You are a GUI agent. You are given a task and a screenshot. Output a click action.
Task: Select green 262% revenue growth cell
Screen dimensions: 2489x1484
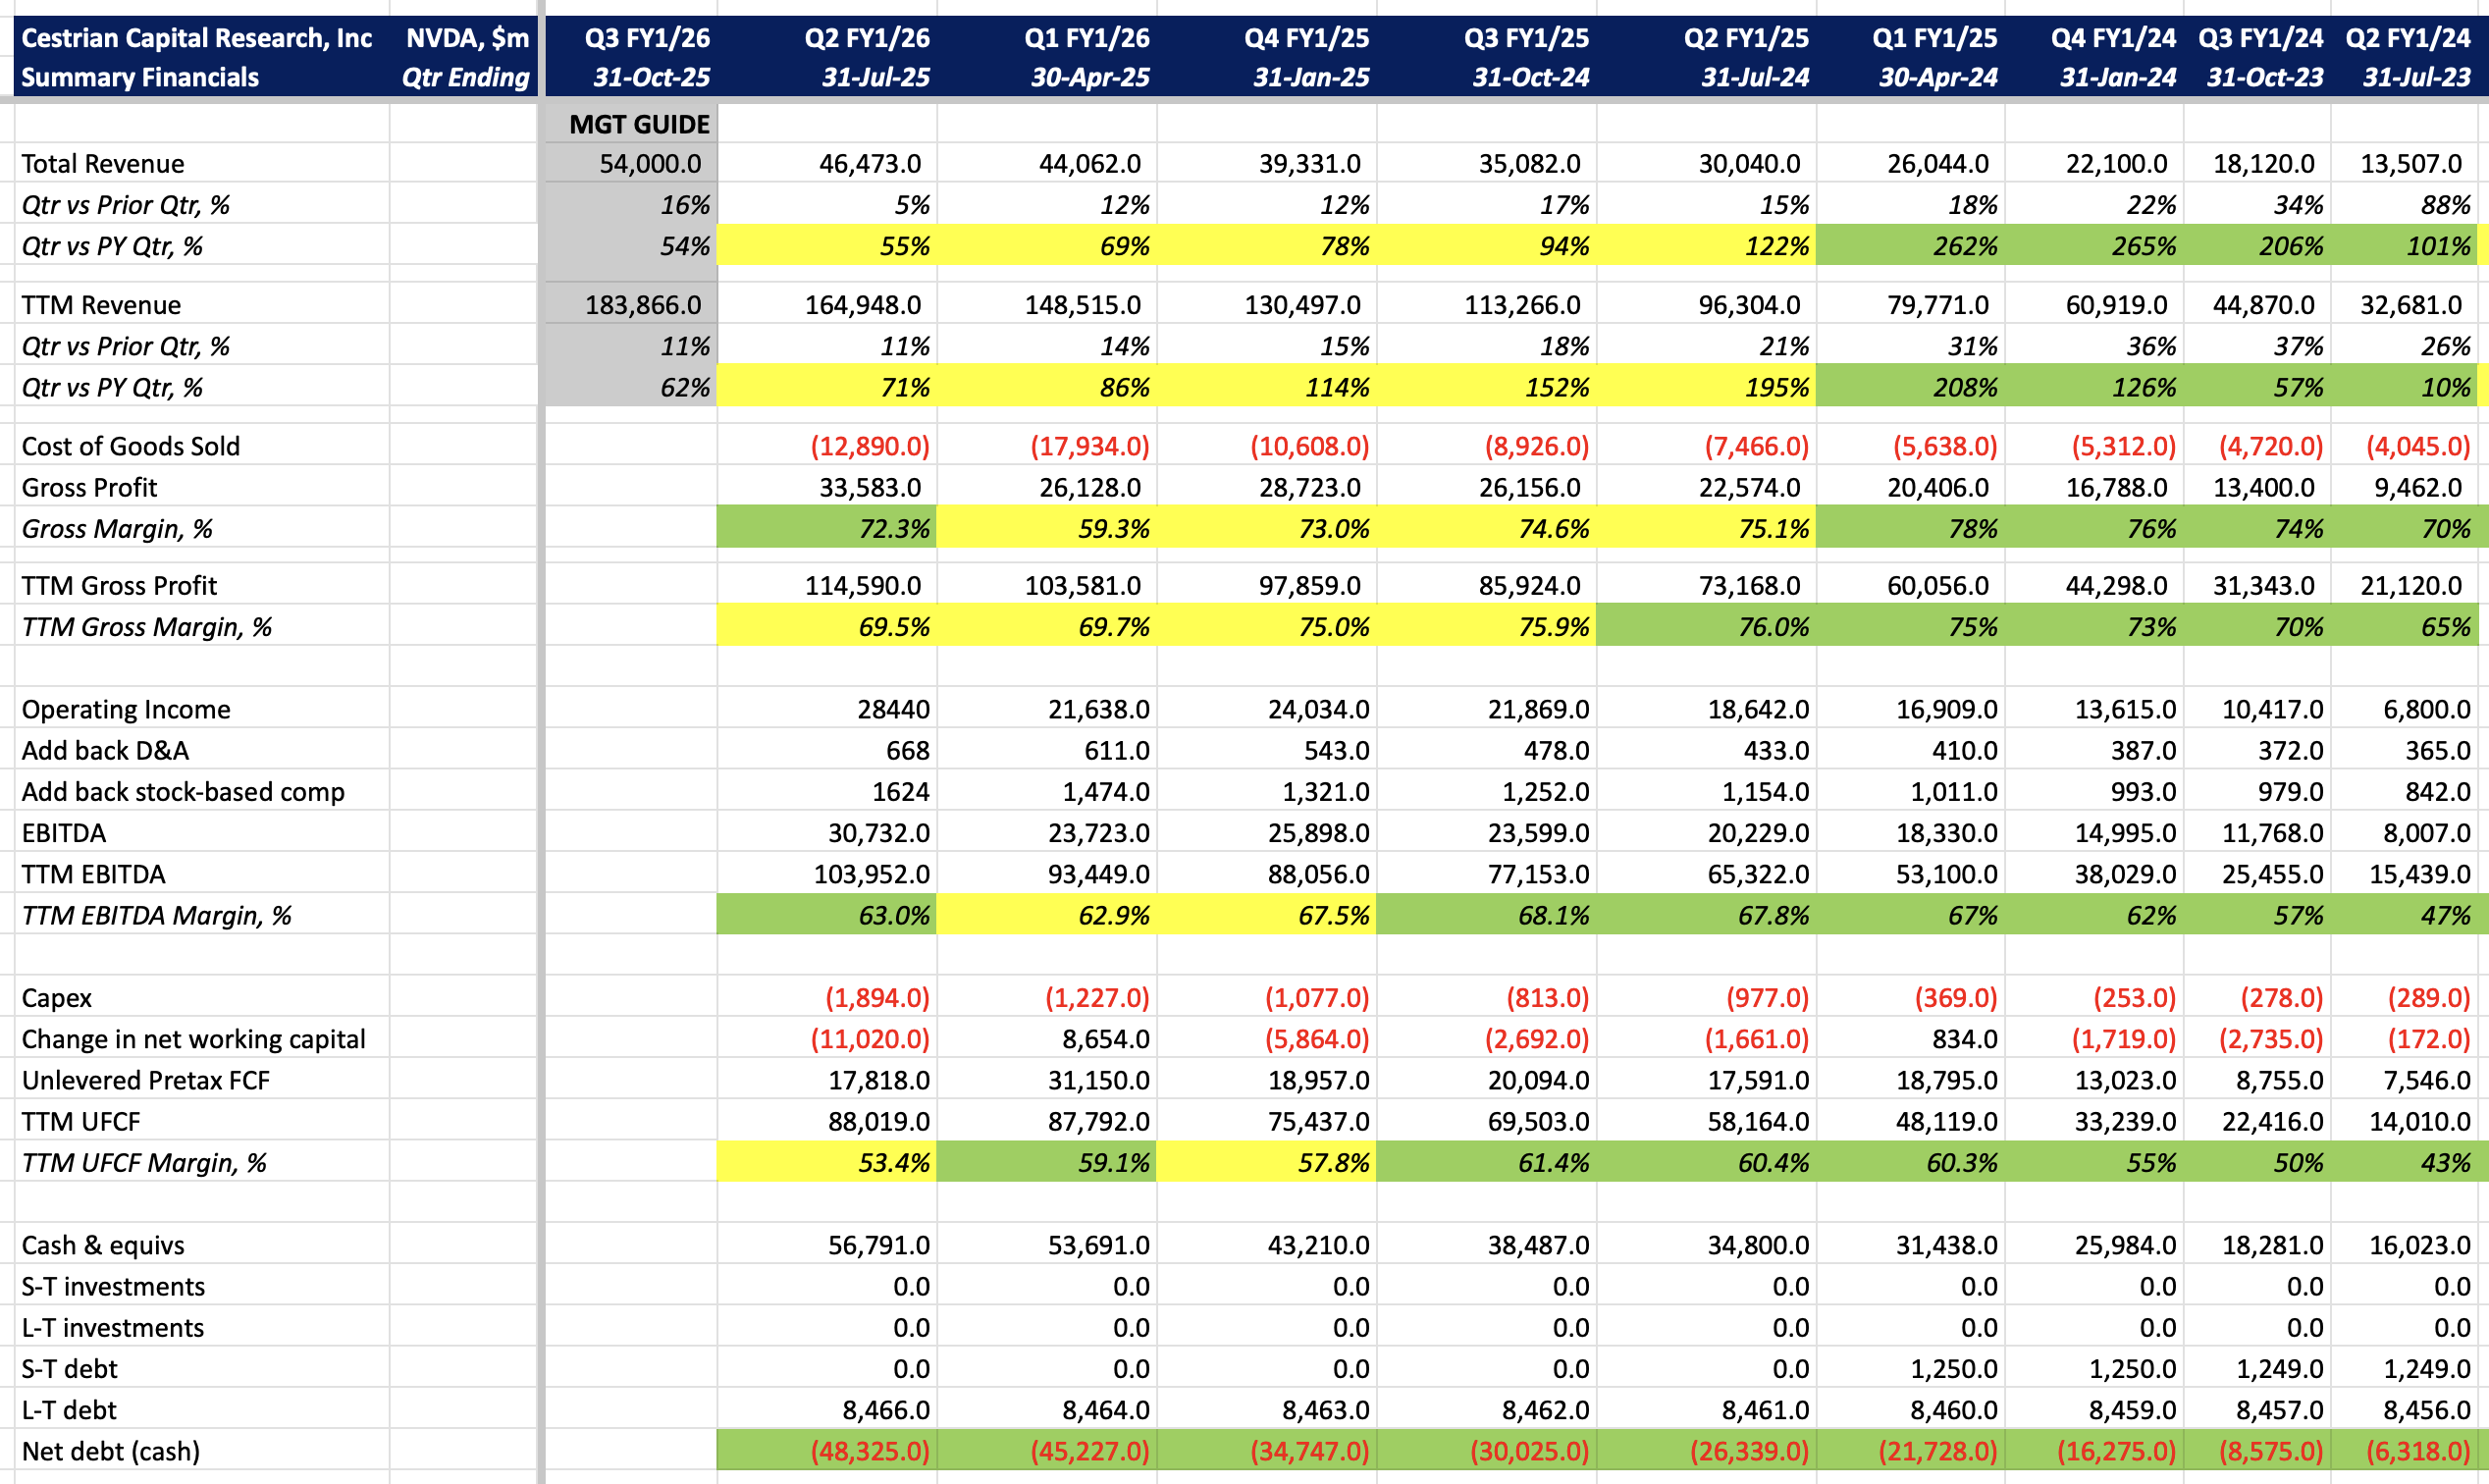click(x=1964, y=246)
